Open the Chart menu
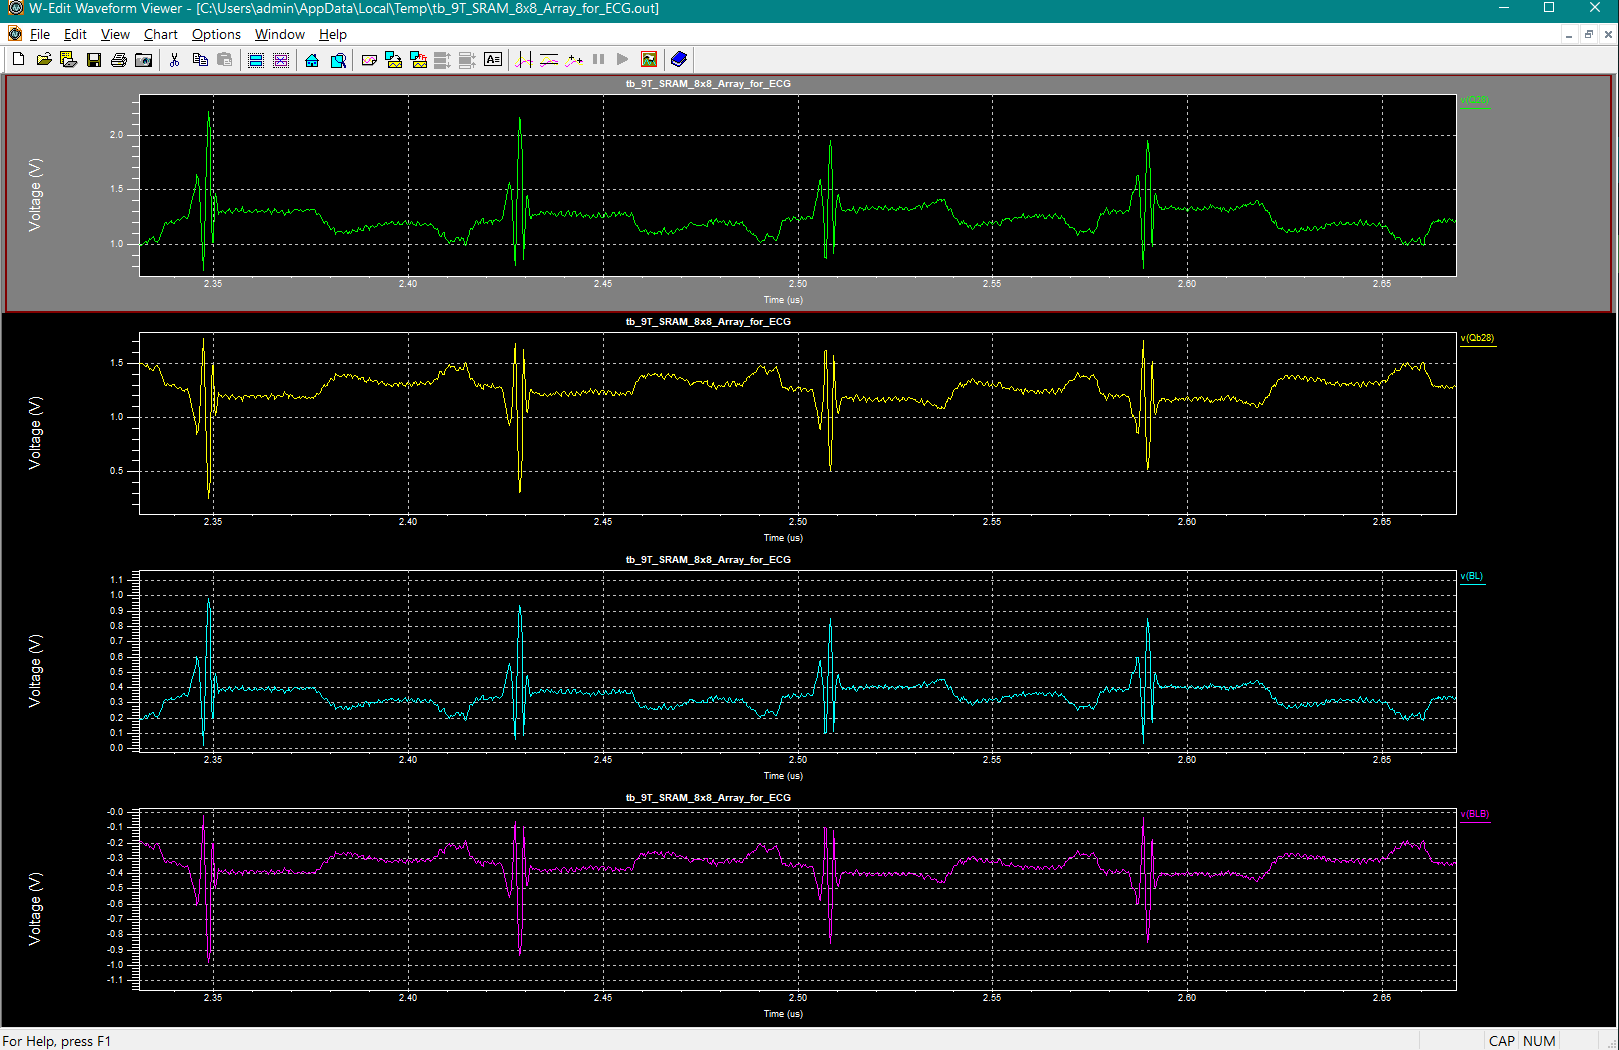 (x=160, y=34)
